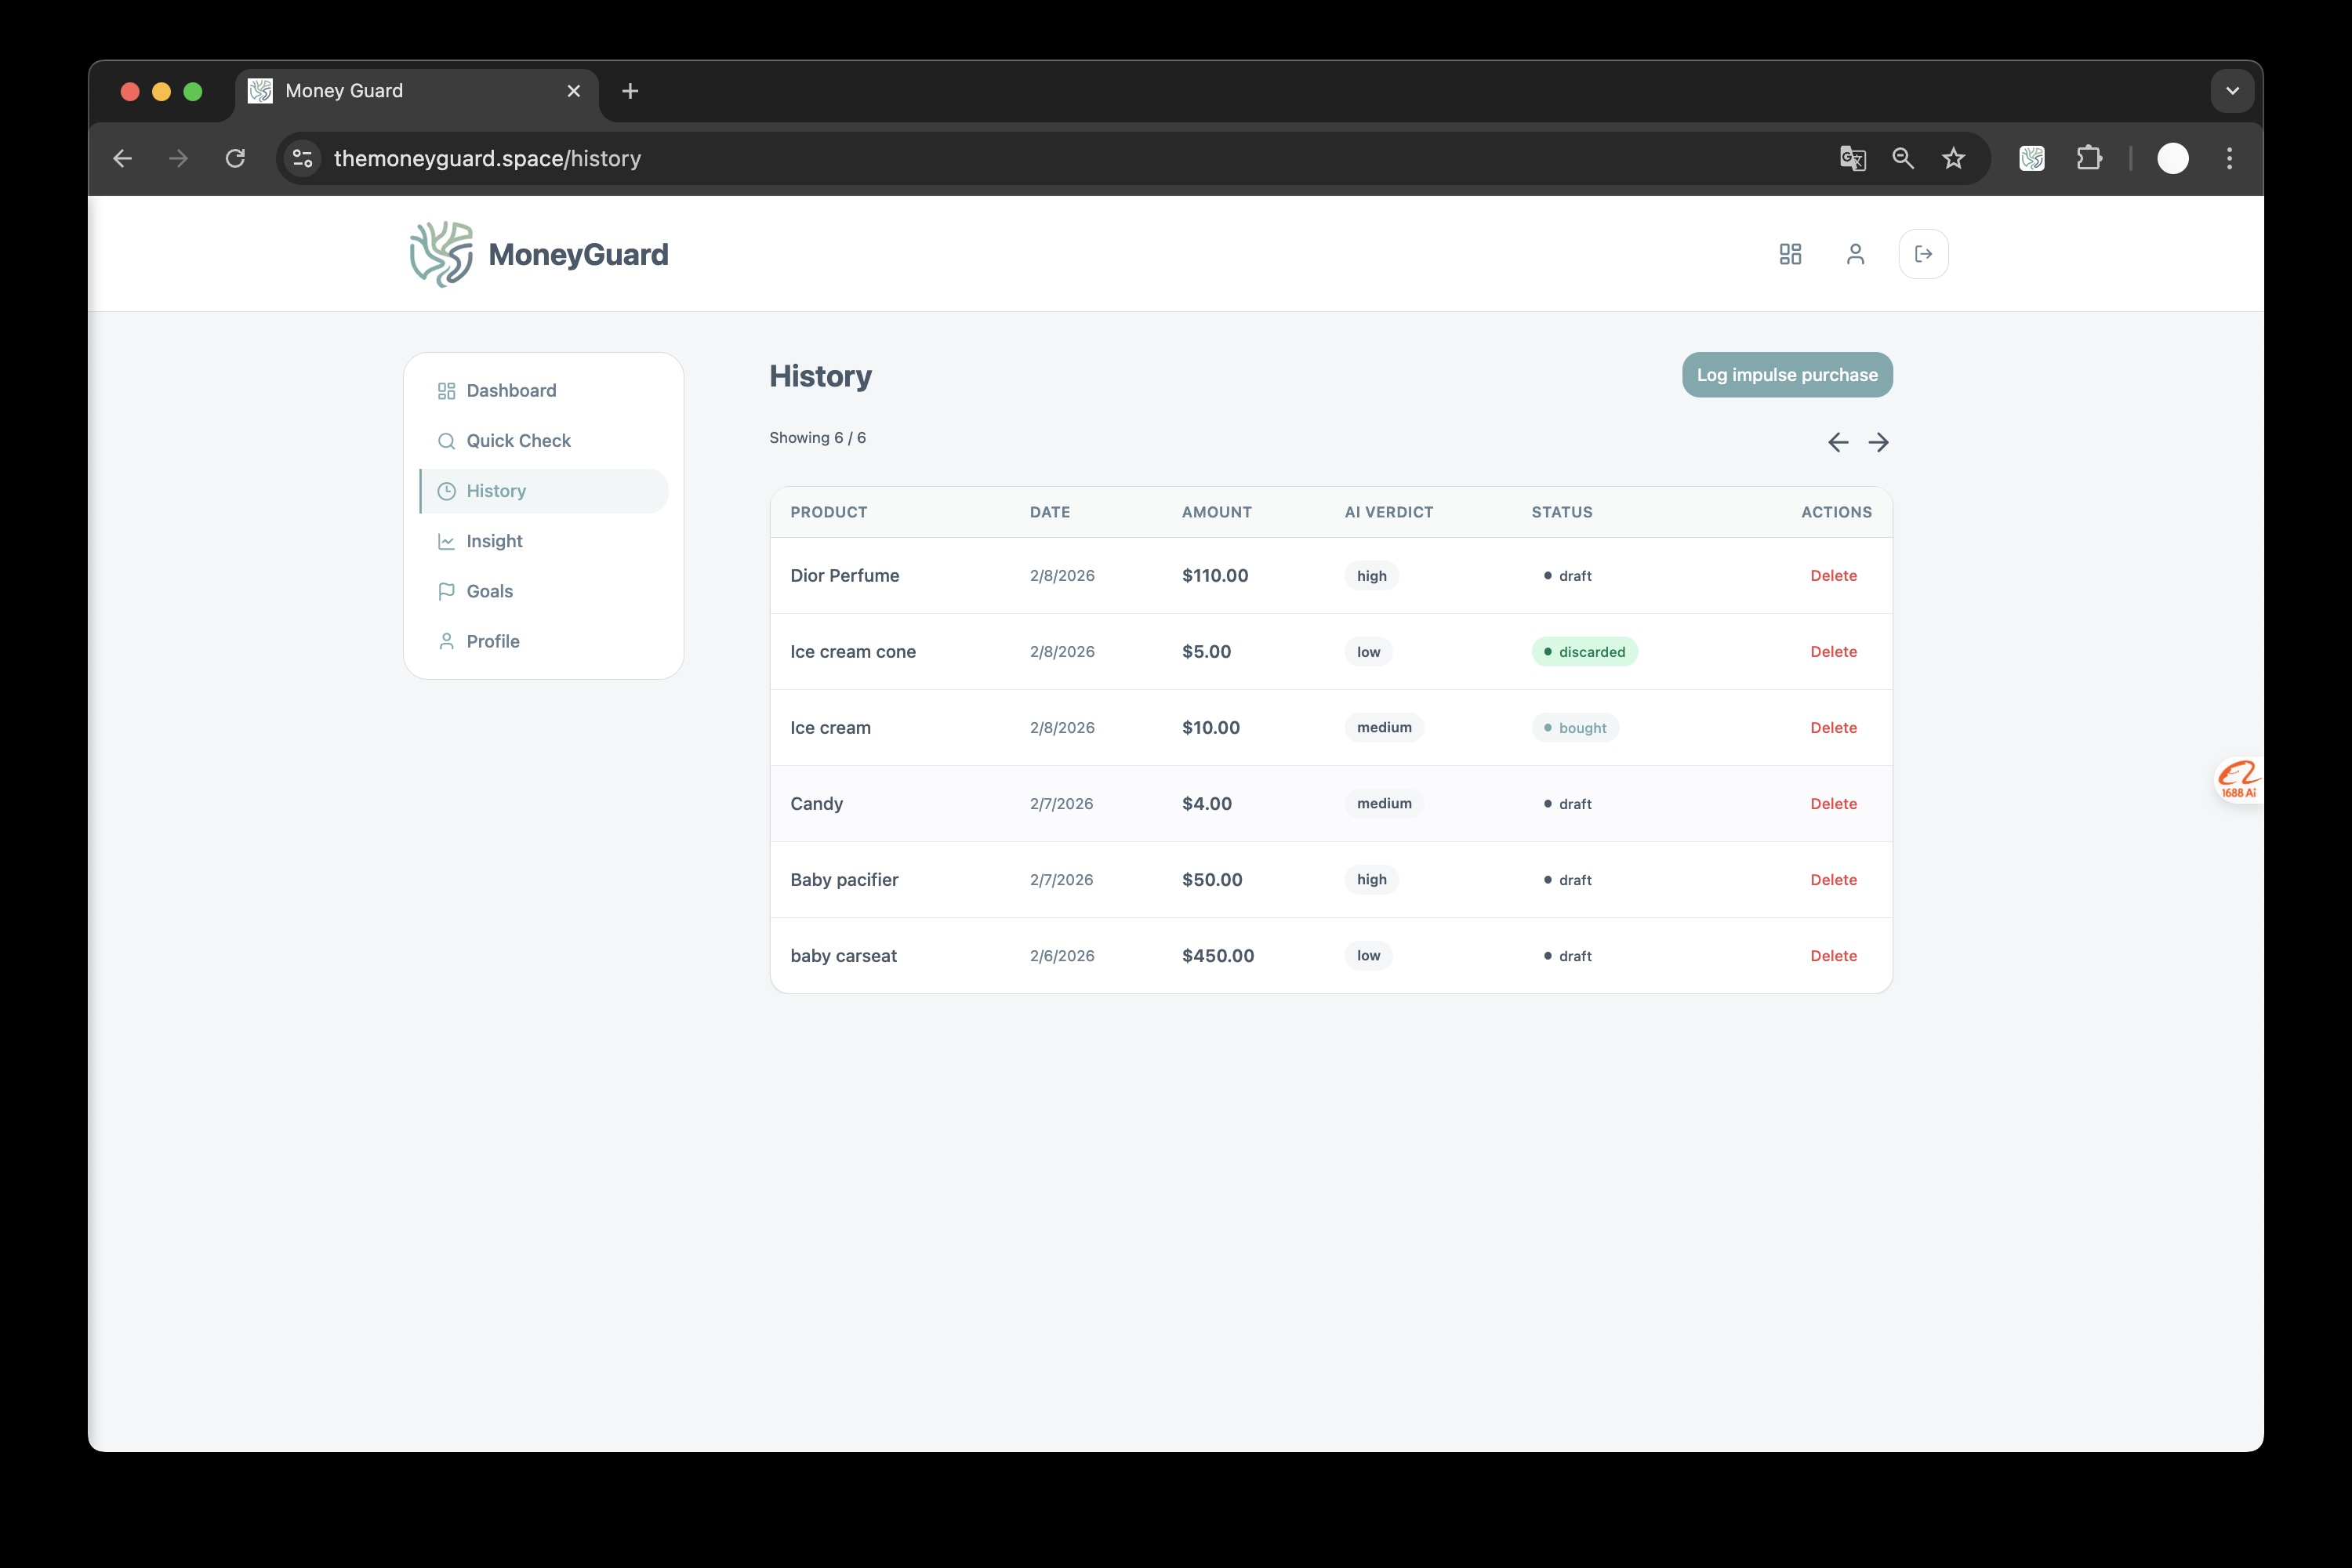Click Log impulse purchase button
This screenshot has width=2352, height=1568.
pos(1787,375)
